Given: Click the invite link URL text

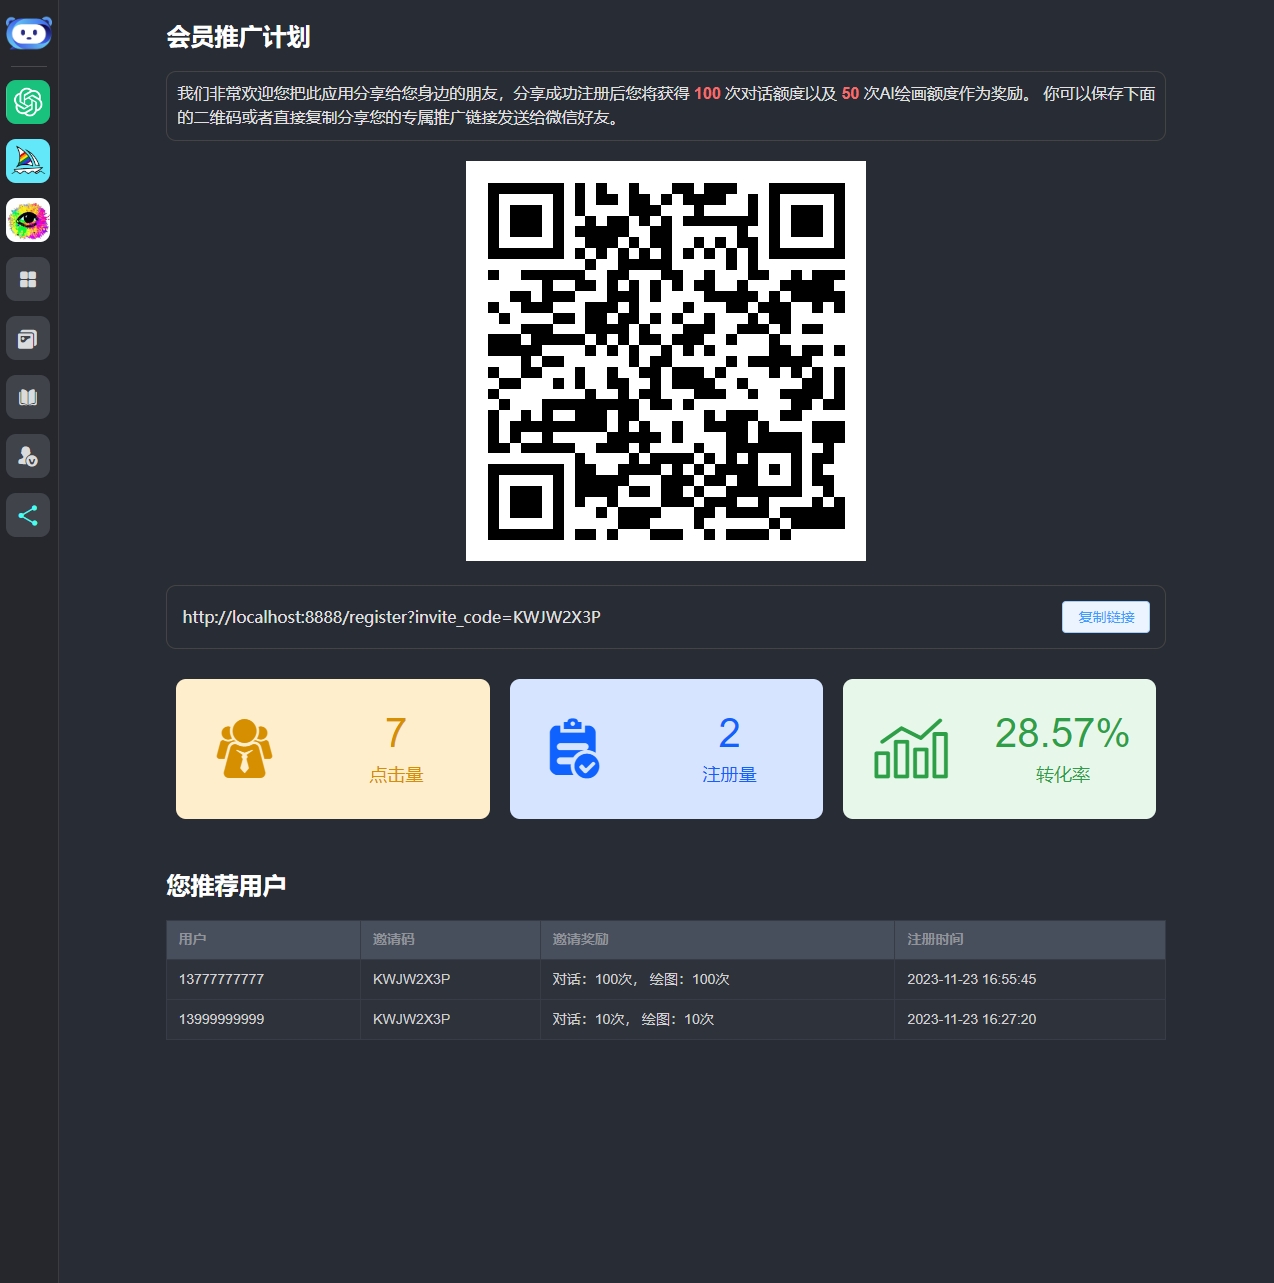Looking at the screenshot, I should click(391, 617).
